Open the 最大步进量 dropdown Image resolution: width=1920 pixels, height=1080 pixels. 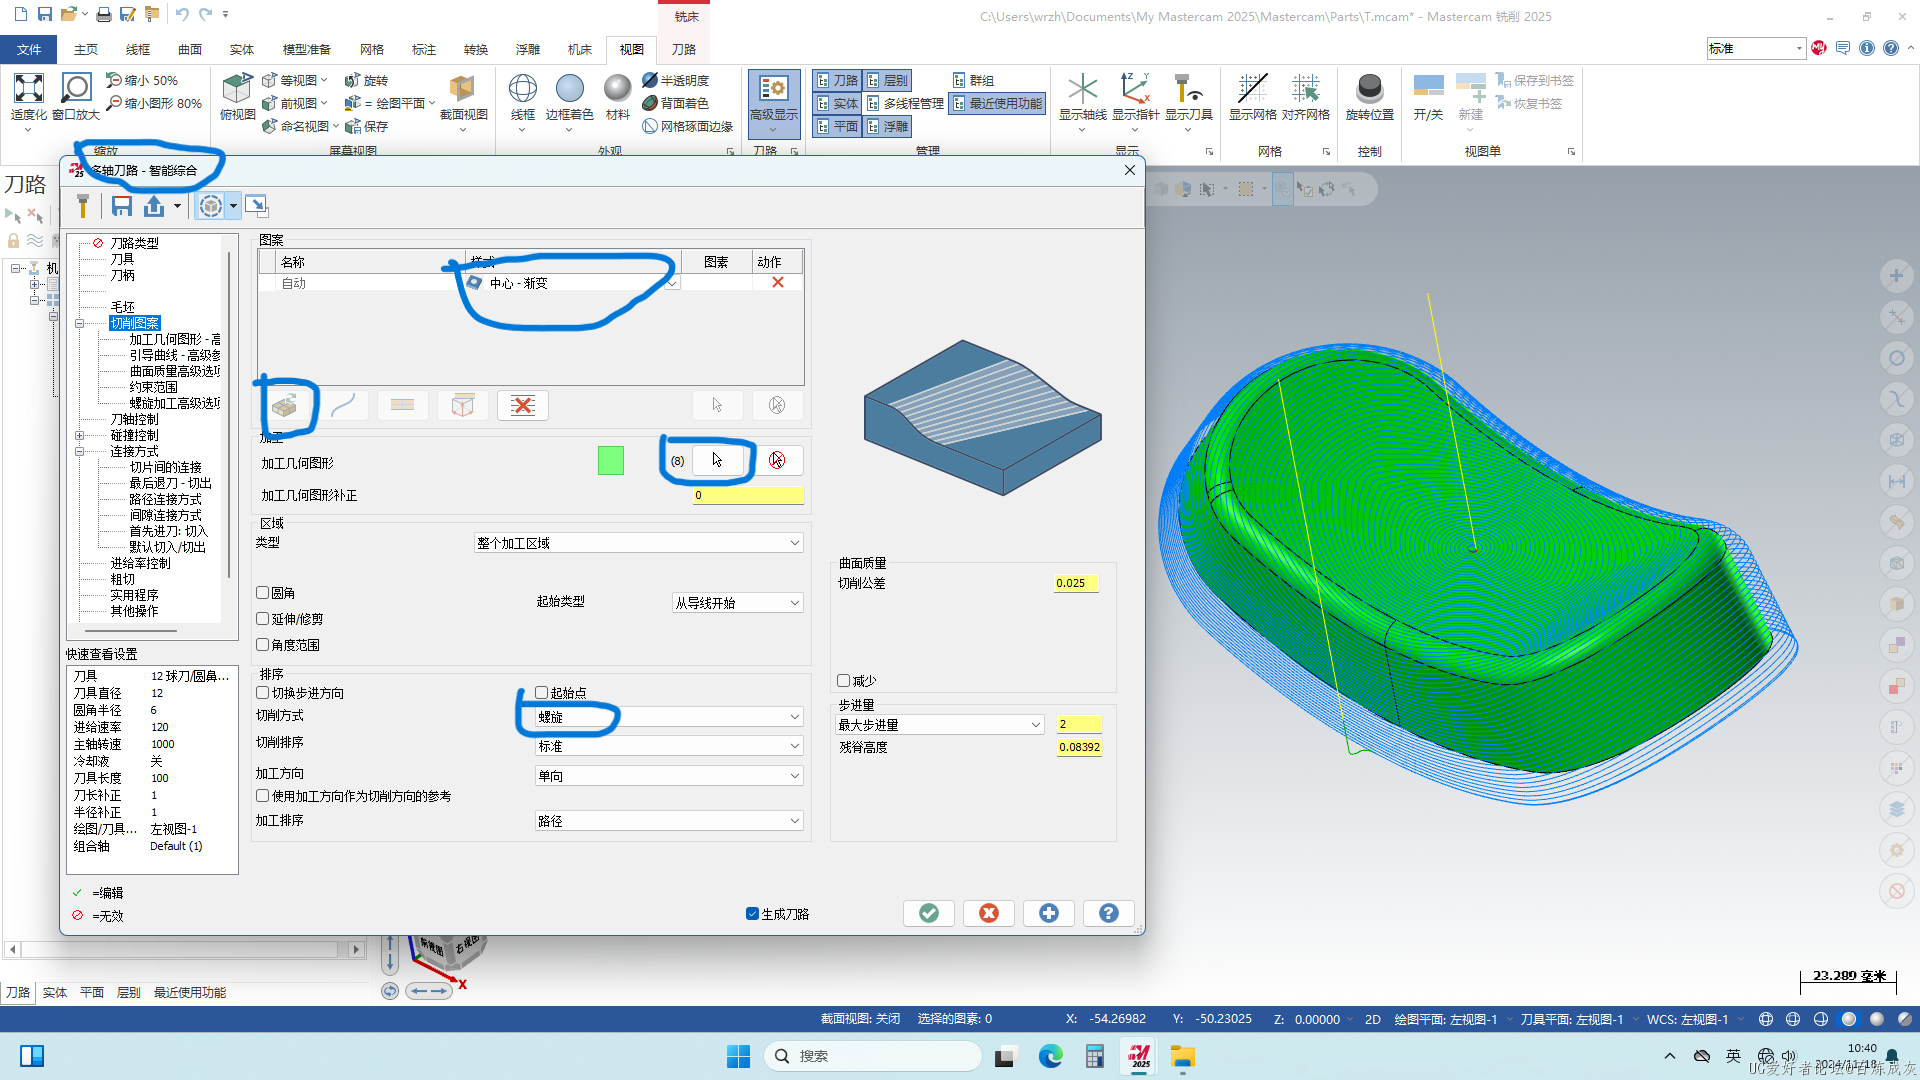[940, 725]
